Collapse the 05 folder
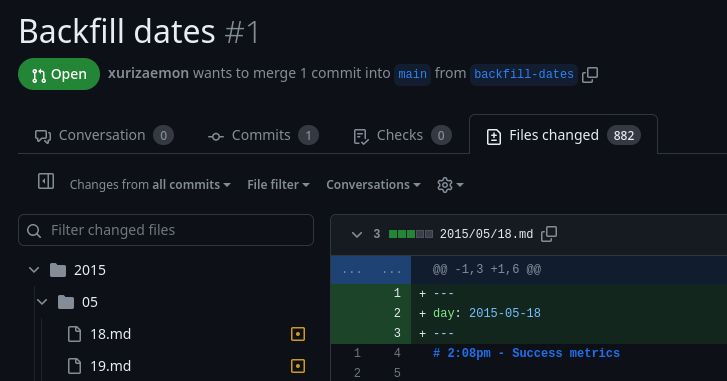This screenshot has width=727, height=381. tap(42, 302)
